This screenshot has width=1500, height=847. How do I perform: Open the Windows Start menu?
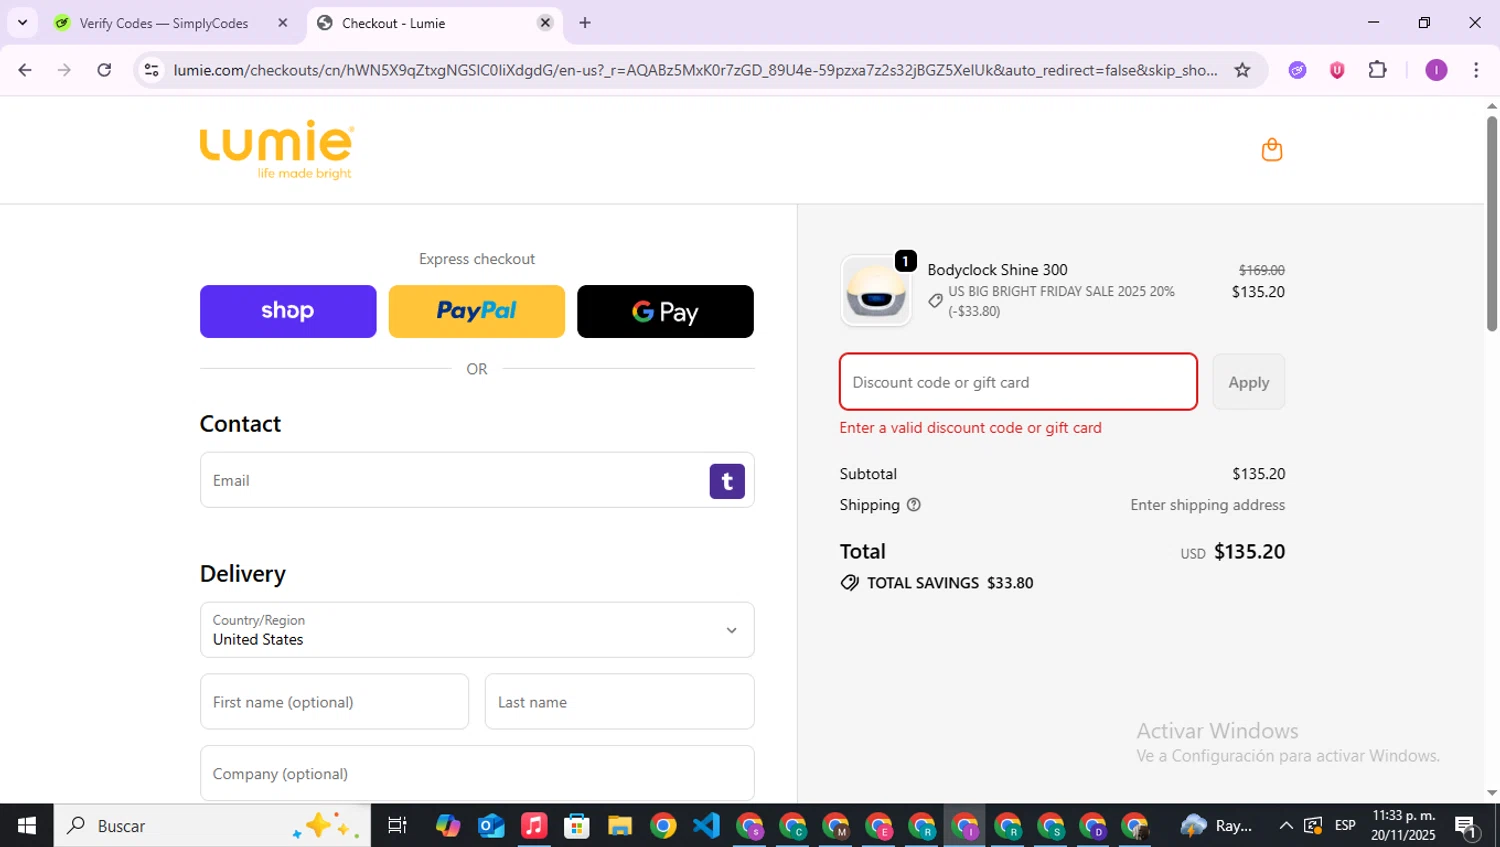pyautogui.click(x=26, y=826)
